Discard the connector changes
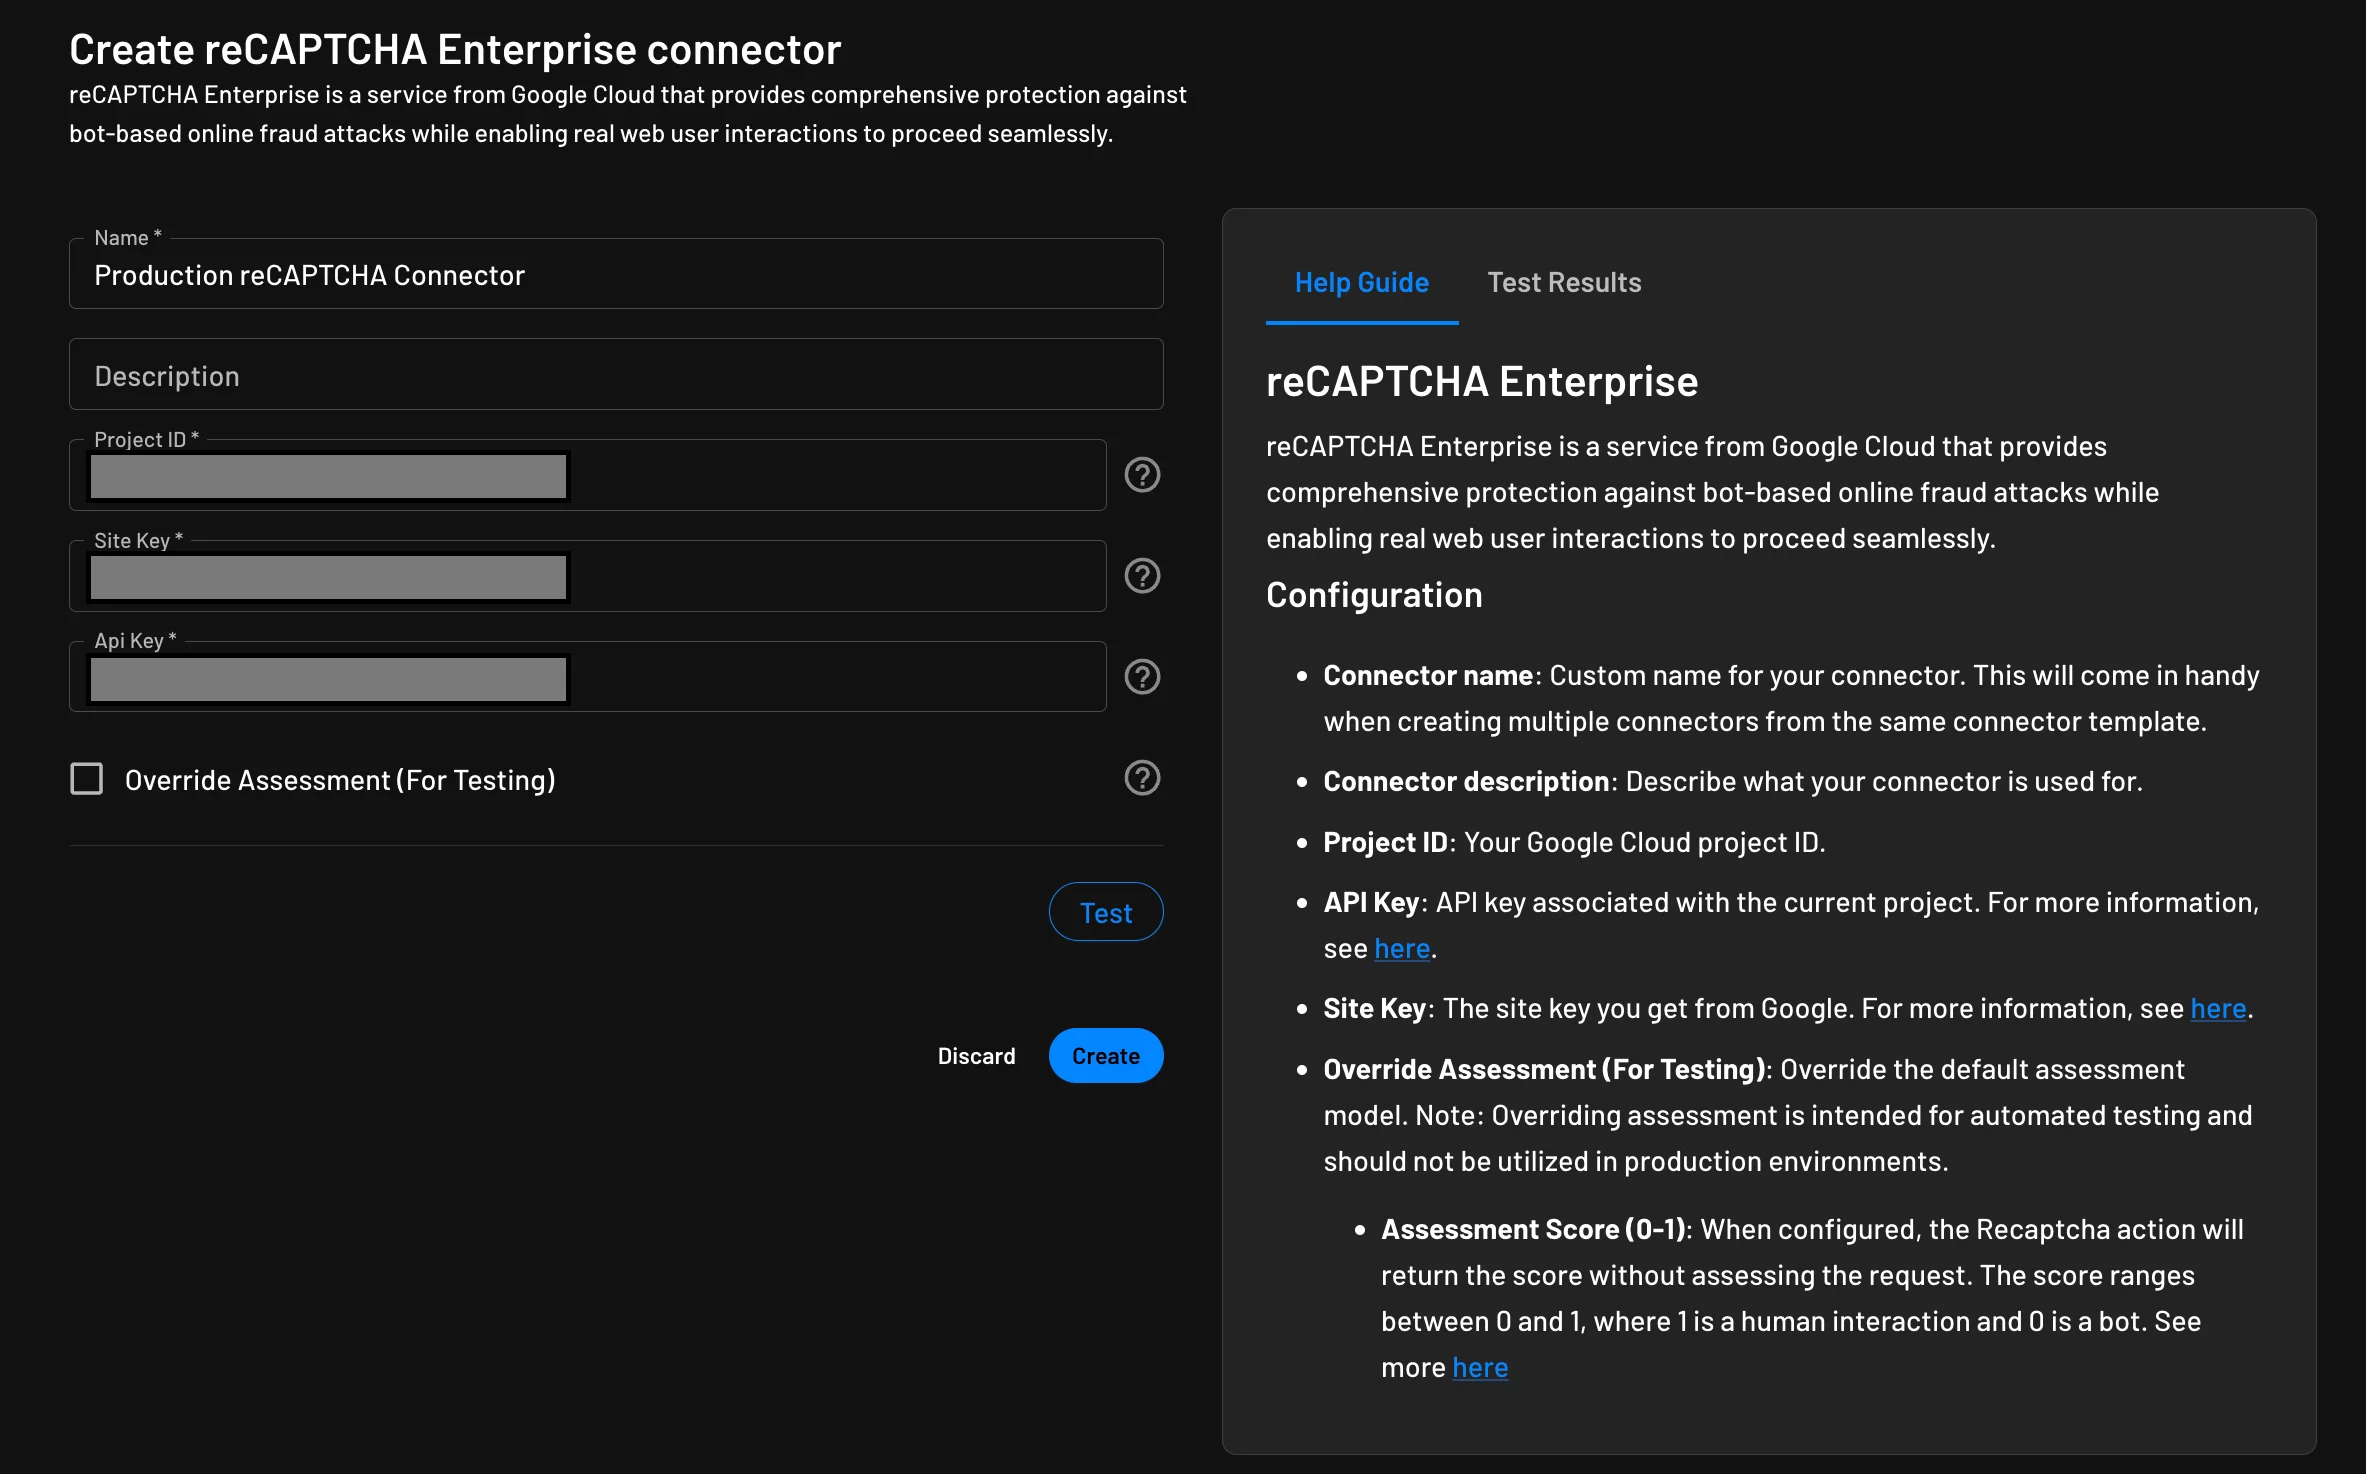This screenshot has width=2366, height=1474. [976, 1056]
